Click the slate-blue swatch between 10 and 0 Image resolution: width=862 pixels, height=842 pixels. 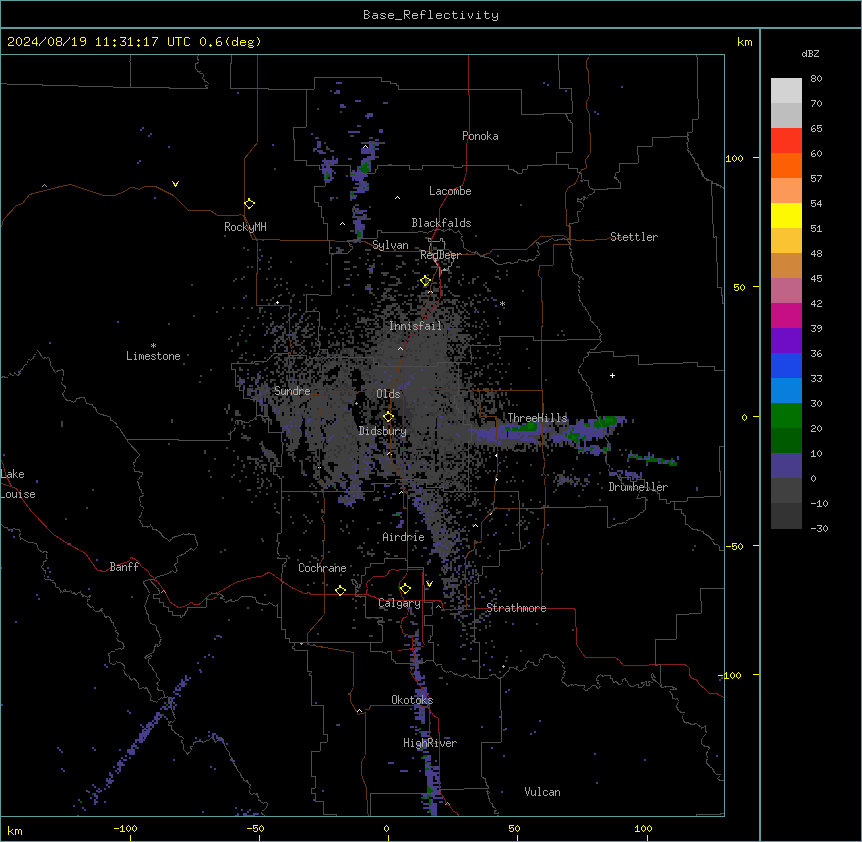(786, 466)
